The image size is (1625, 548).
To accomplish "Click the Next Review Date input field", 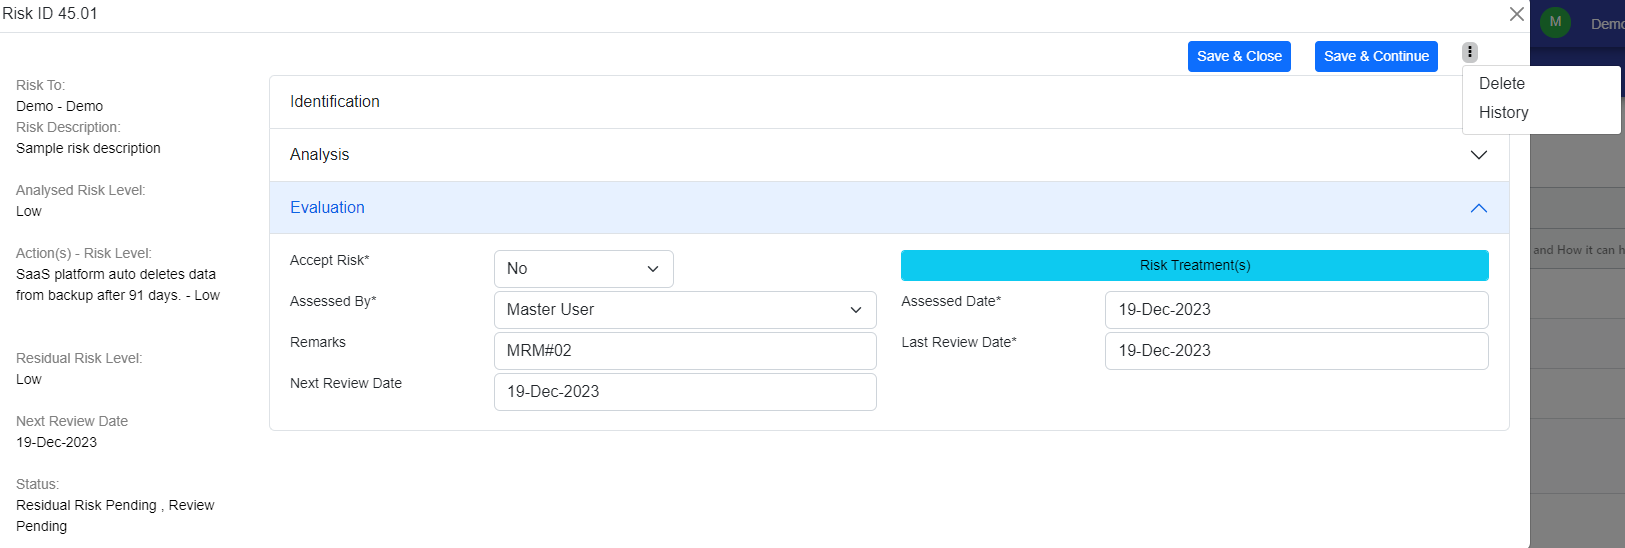I will coord(684,392).
